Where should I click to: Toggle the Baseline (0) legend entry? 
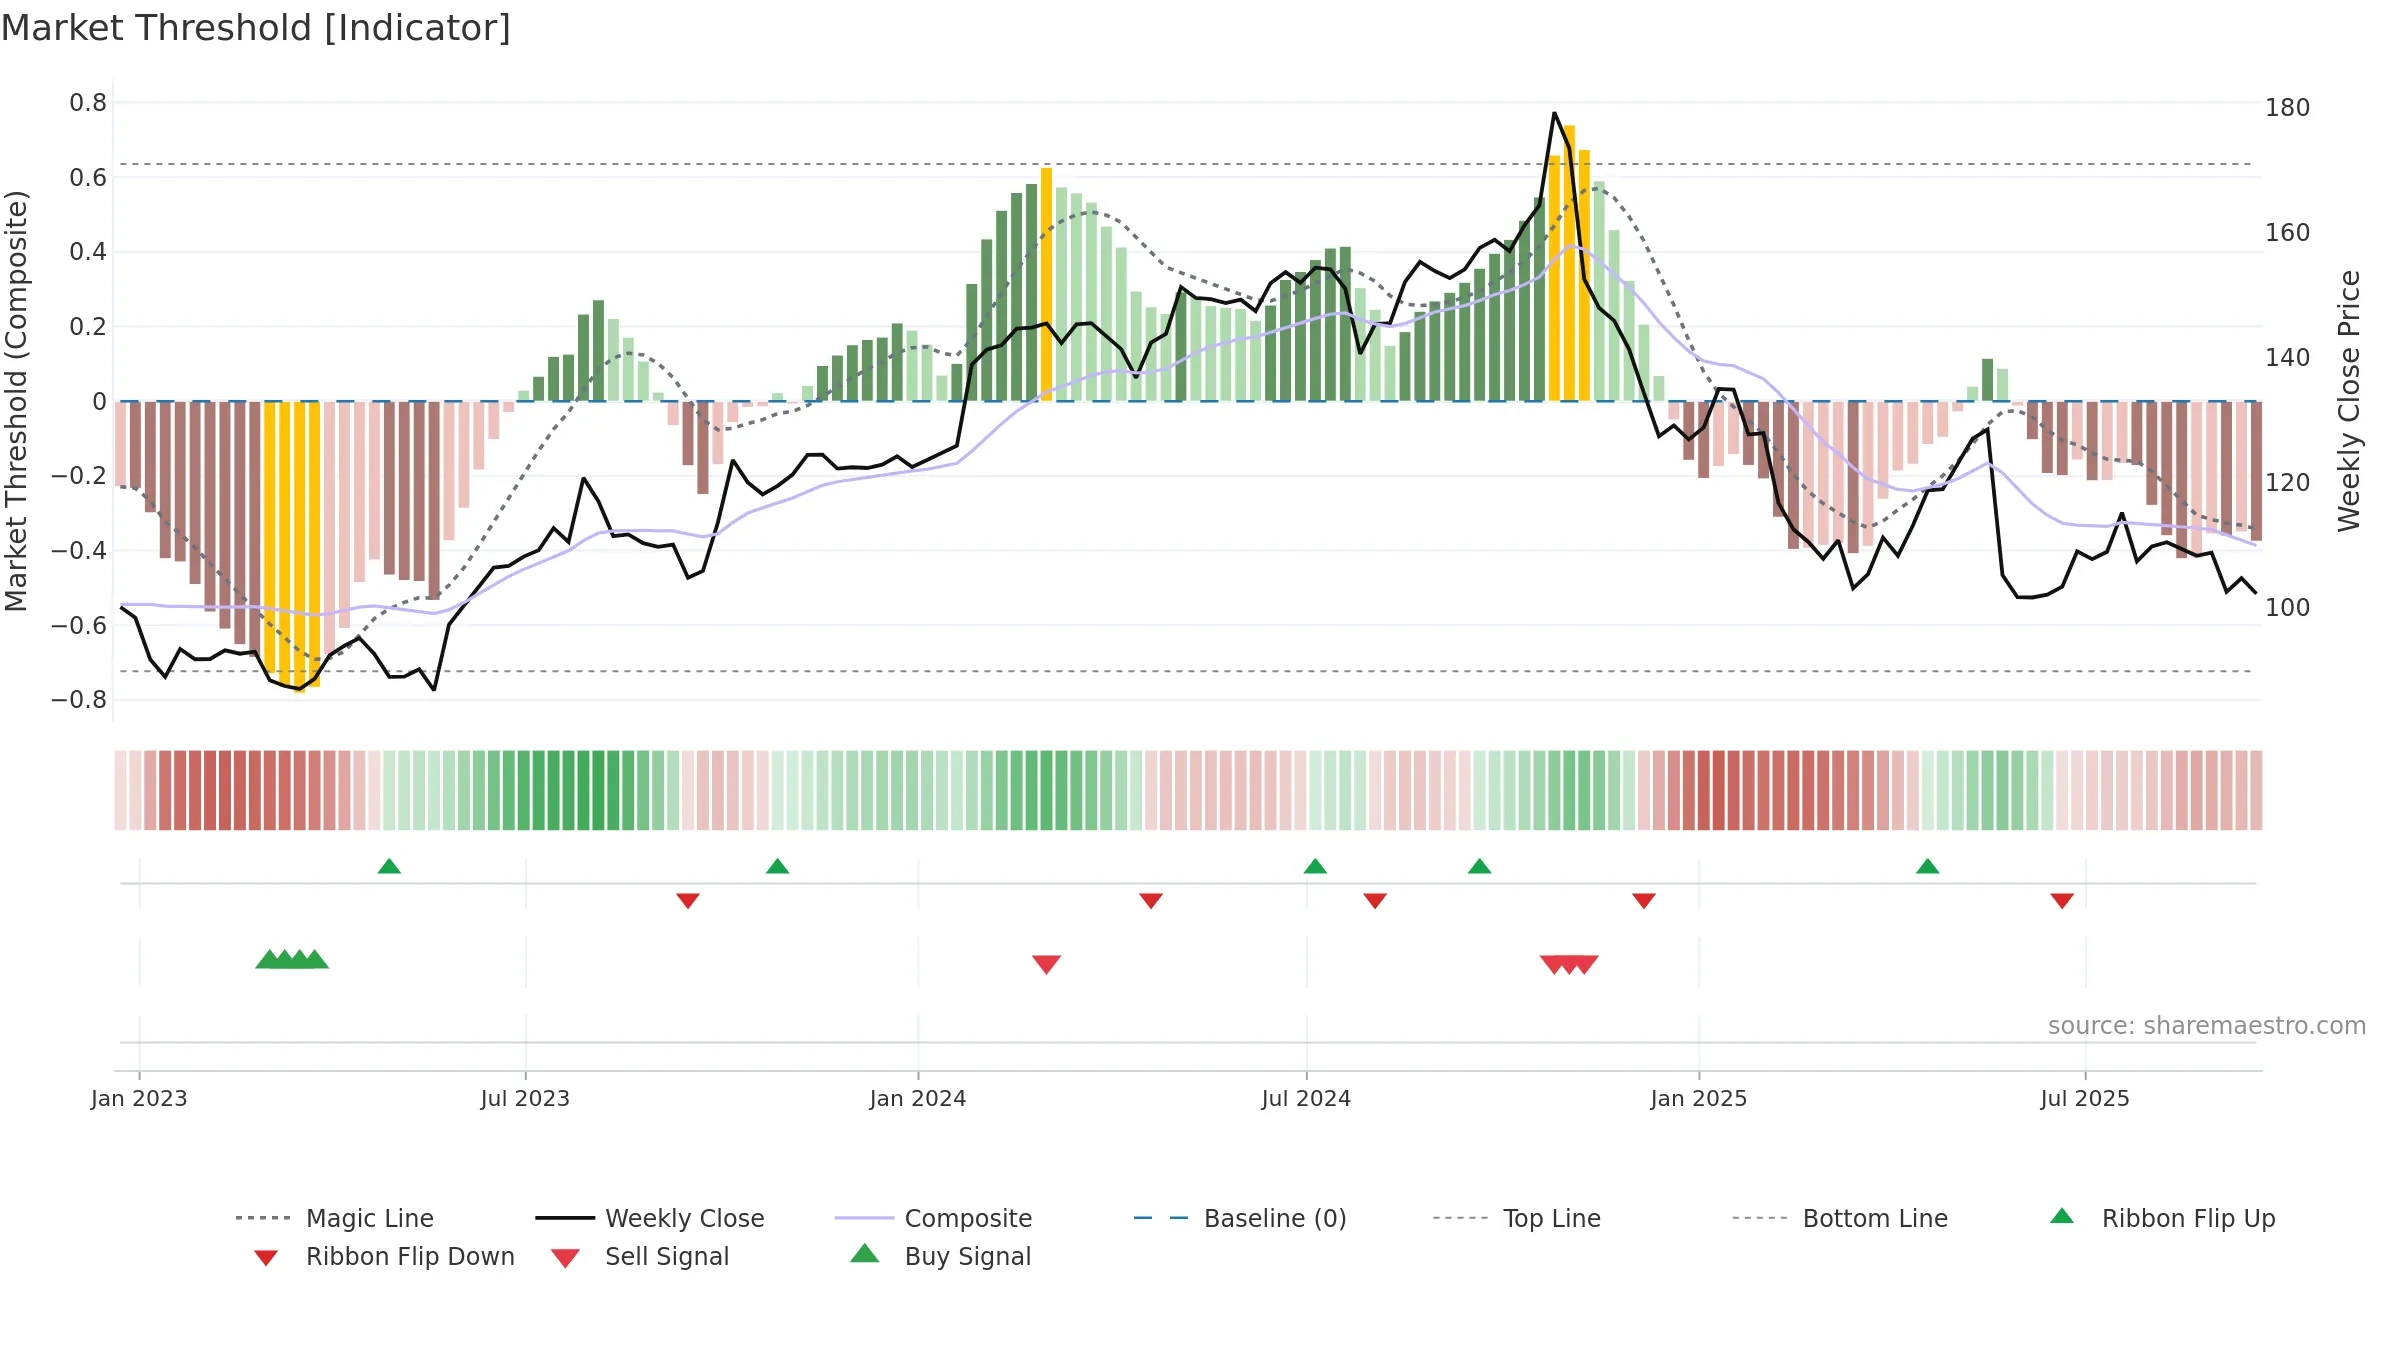[1240, 1218]
